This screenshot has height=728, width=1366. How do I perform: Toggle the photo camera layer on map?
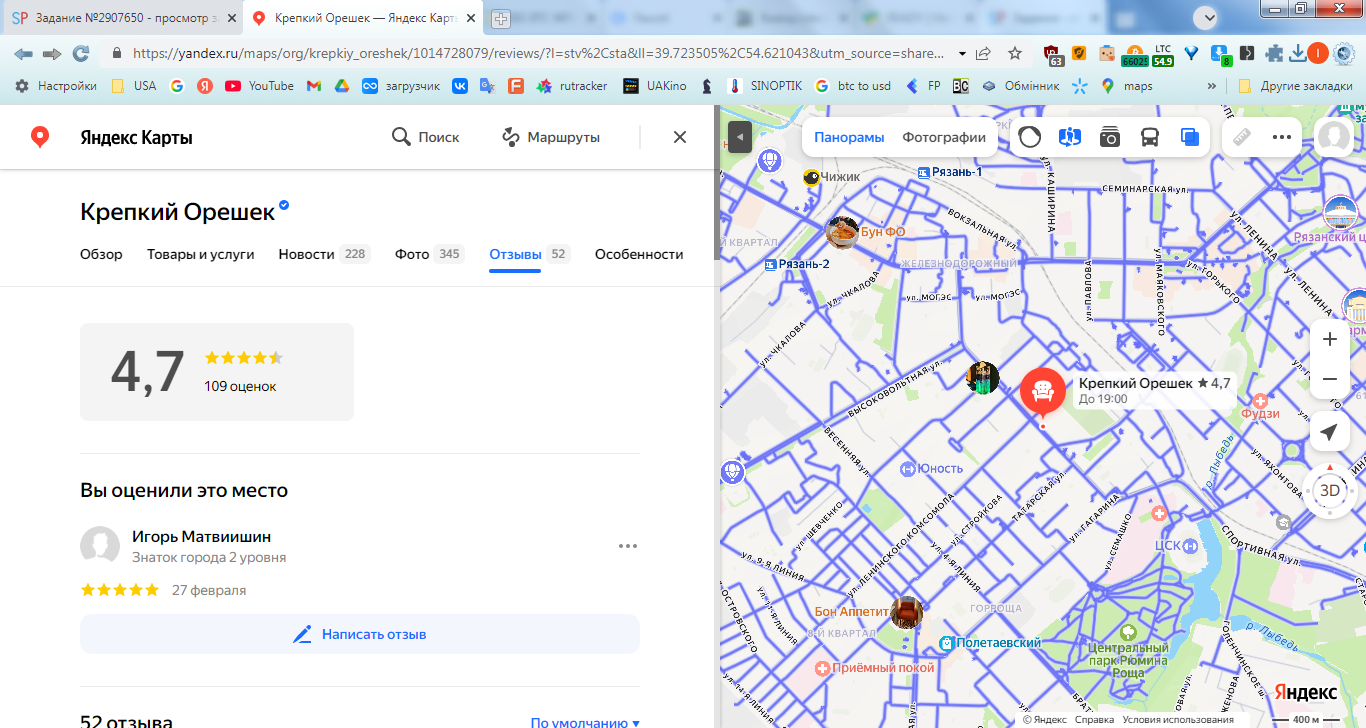(1110, 137)
